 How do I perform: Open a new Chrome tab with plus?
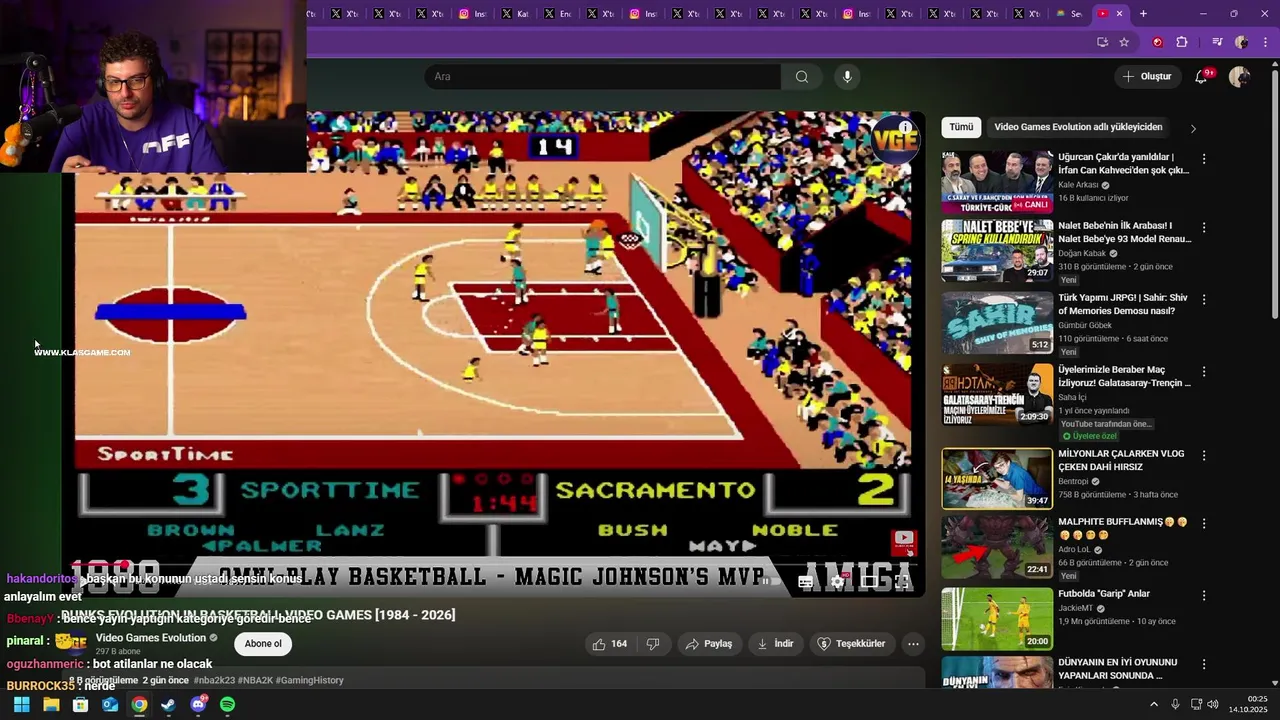(x=1143, y=14)
